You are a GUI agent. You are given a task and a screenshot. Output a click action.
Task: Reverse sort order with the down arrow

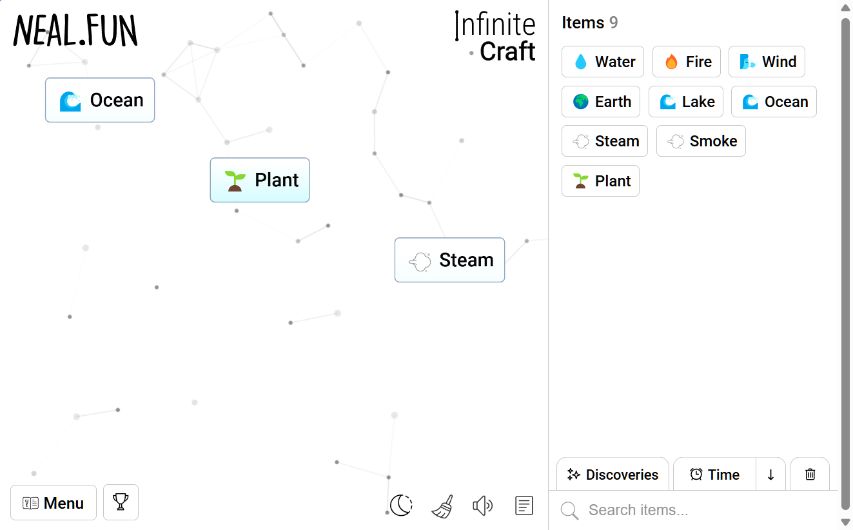tap(770, 474)
